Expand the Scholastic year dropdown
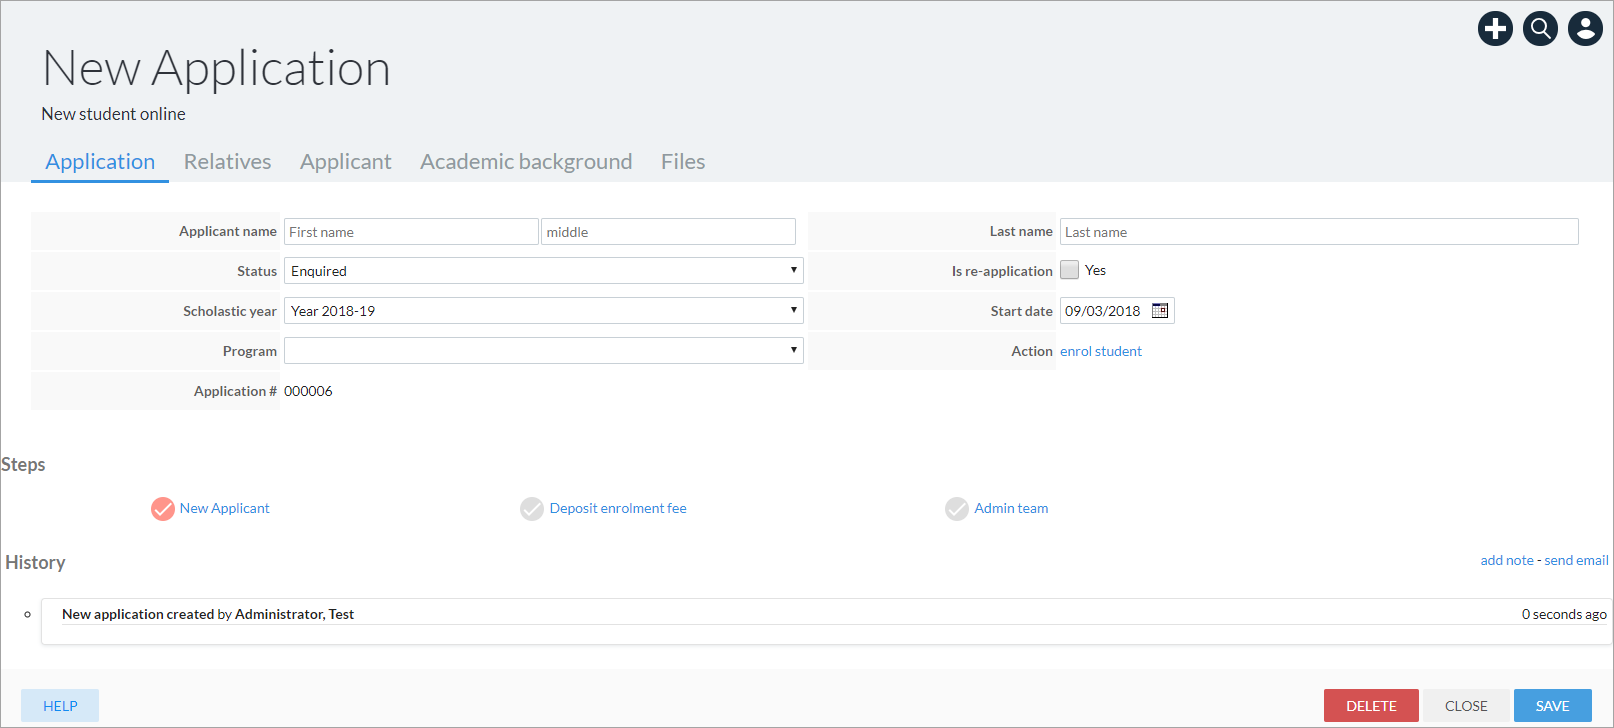 click(x=544, y=311)
